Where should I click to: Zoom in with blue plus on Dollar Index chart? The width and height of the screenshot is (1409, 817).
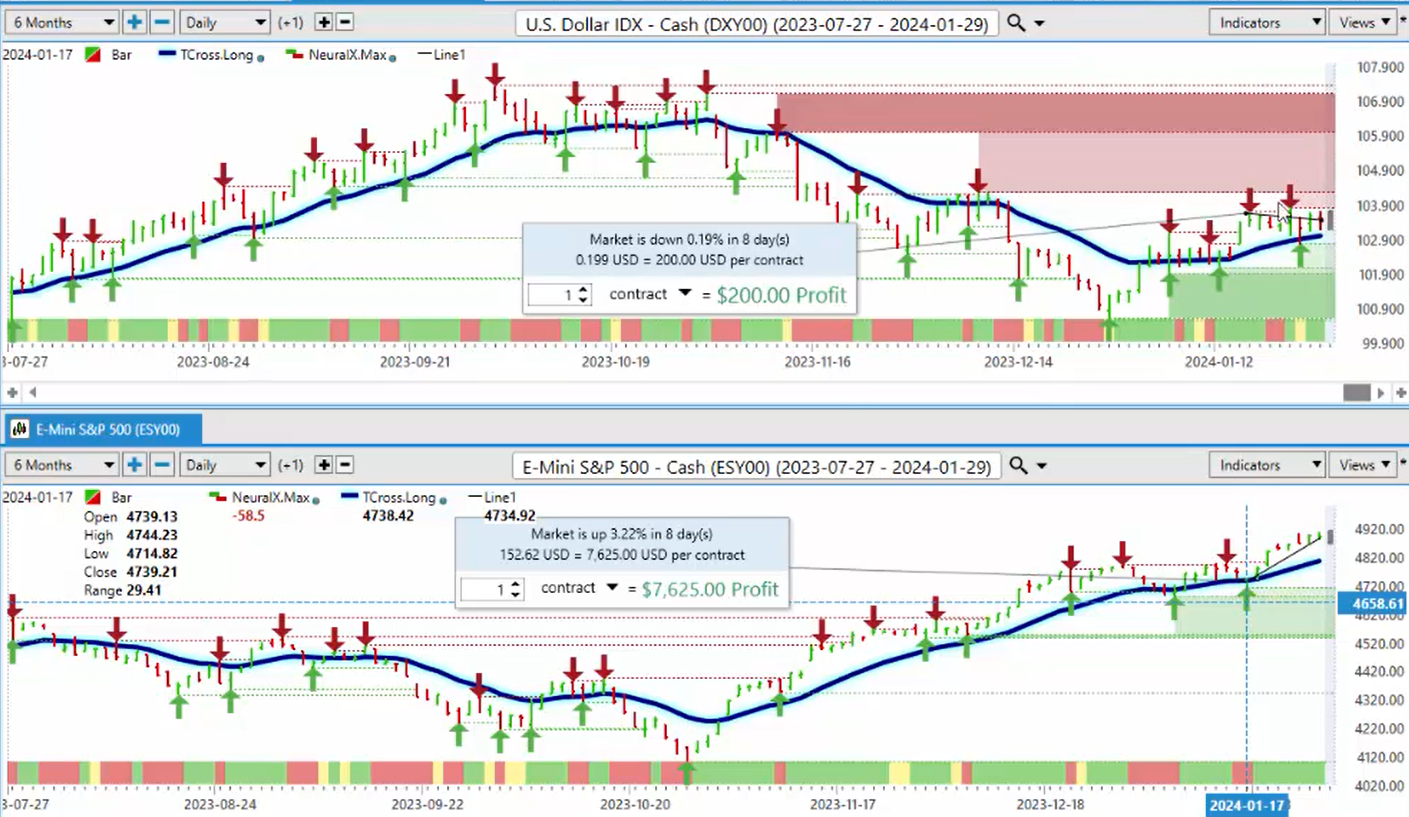(134, 21)
